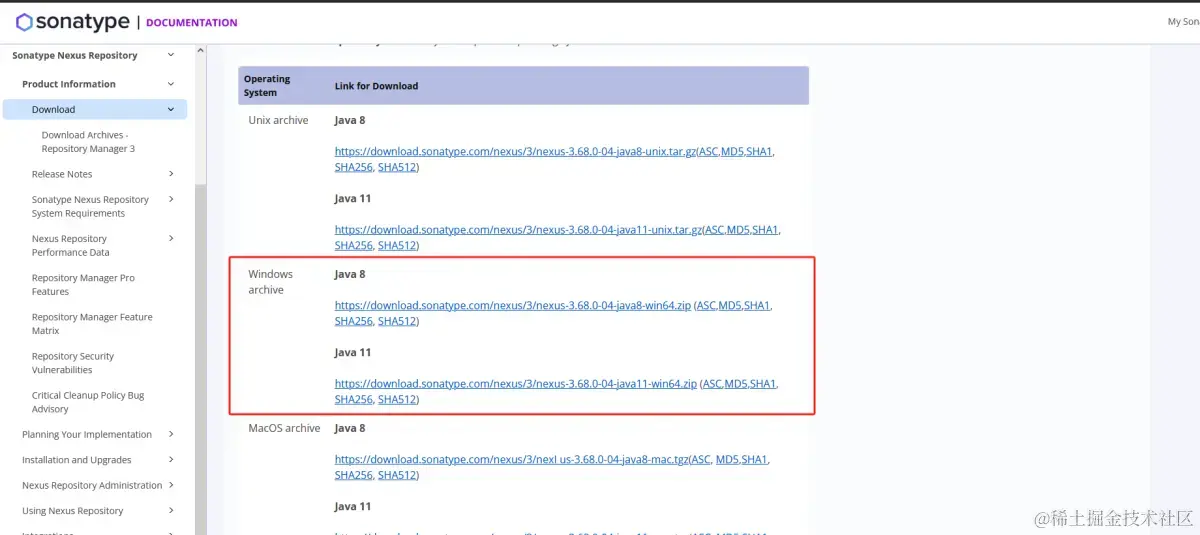Open MD5 checksum for java8-unix archive
1200x535 pixels.
click(735, 152)
